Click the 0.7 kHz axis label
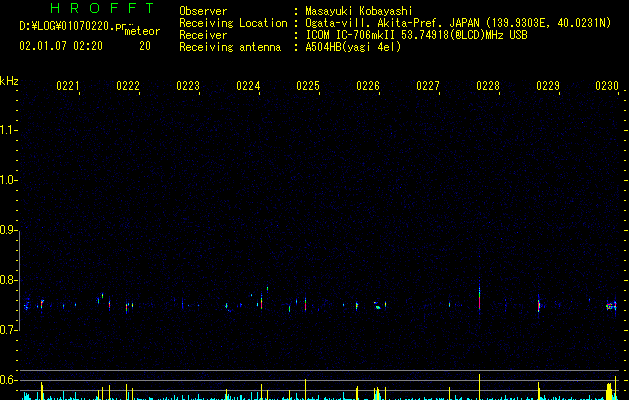The image size is (629, 400). [x=8, y=330]
